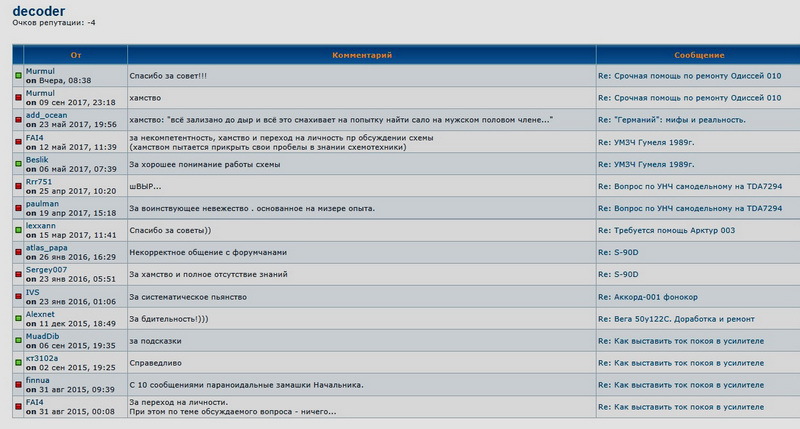Open Одиссей 010 post link in Спасибо за совет row
The width and height of the screenshot is (800, 429).
(x=689, y=75)
